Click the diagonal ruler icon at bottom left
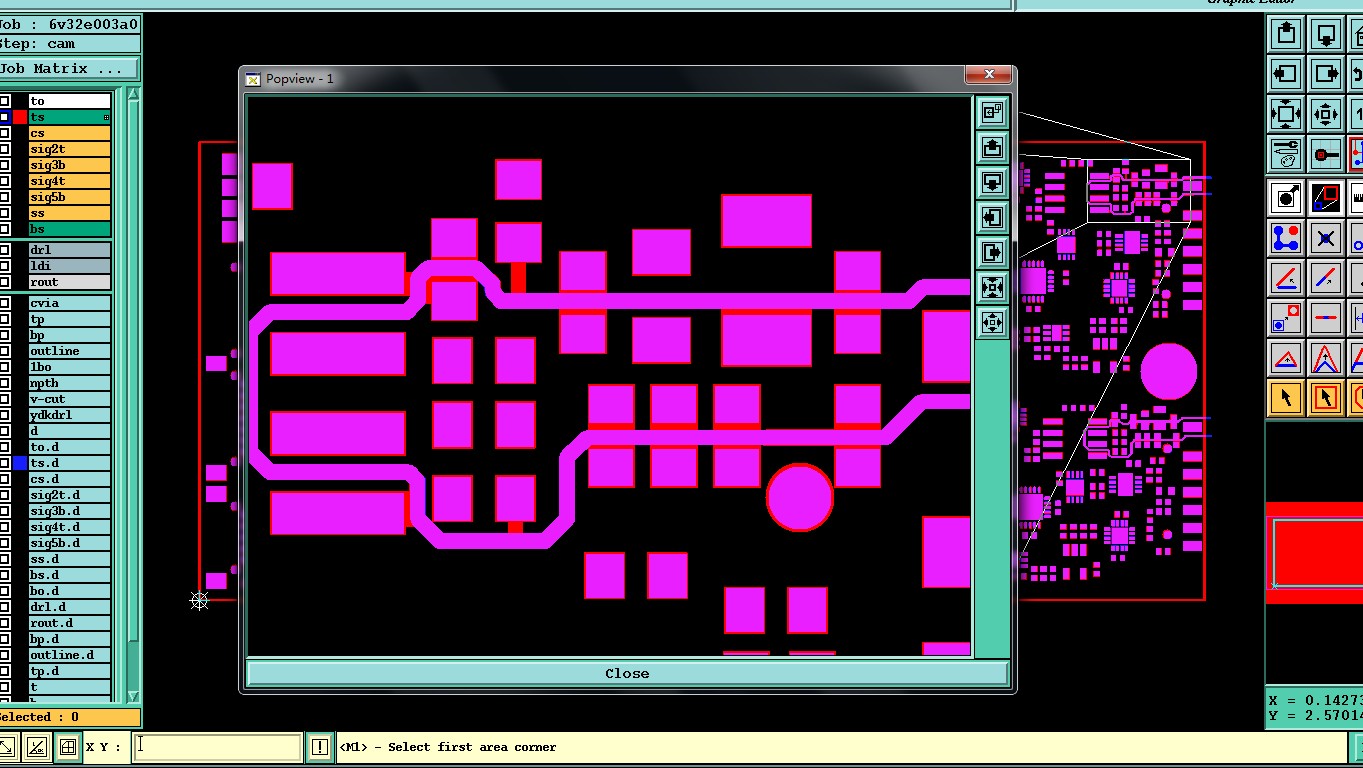Viewport: 1363px width, 768px height. [36, 747]
